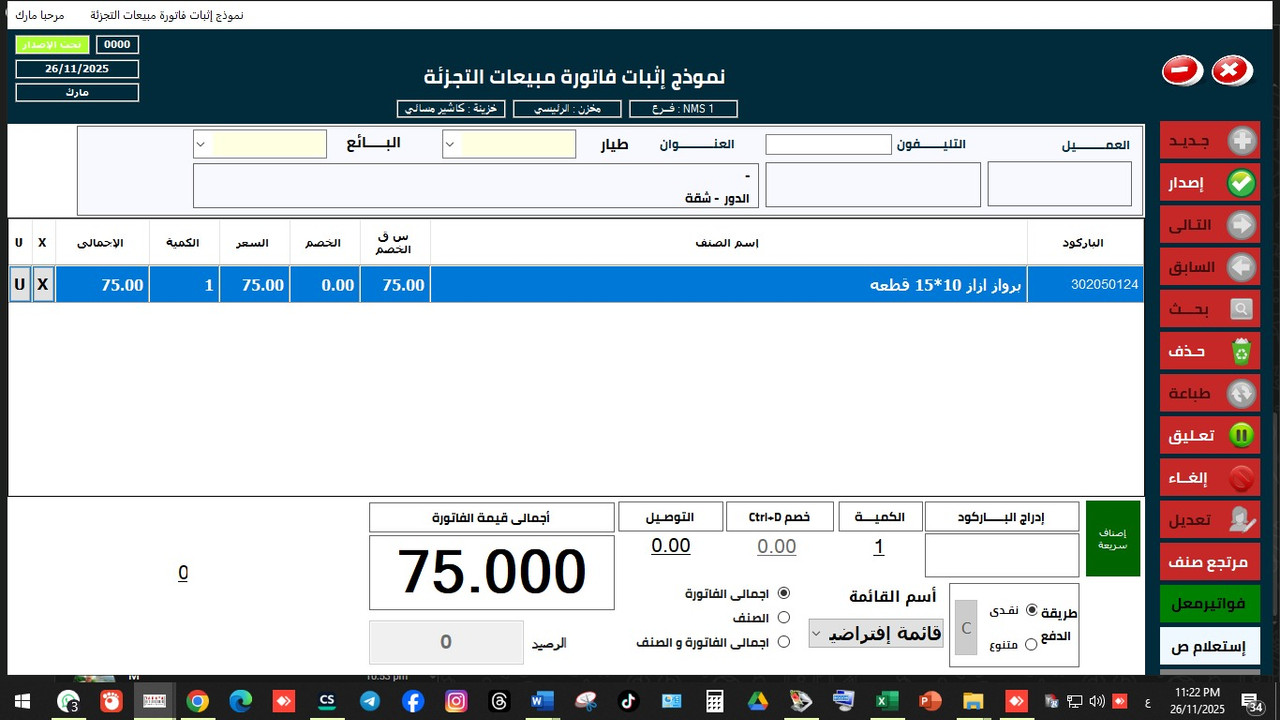1280x720 pixels.
Task: Open Google Chrome from taskbar
Action: tap(197, 702)
